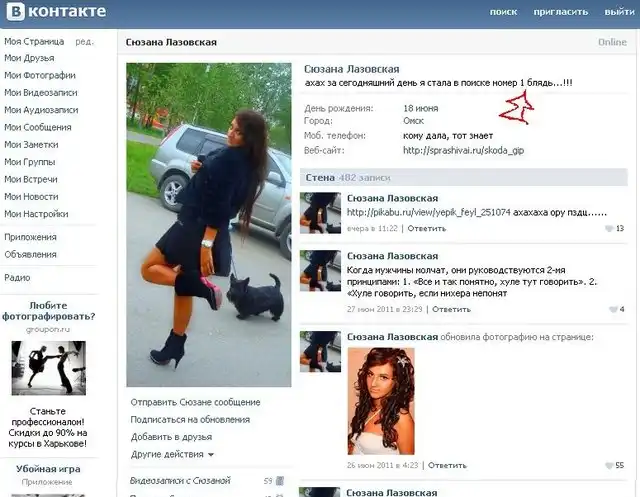Image resolution: width=640 pixels, height=497 pixels.
Task: Click Отправить Сюзане сообщение
Action: tap(195, 402)
